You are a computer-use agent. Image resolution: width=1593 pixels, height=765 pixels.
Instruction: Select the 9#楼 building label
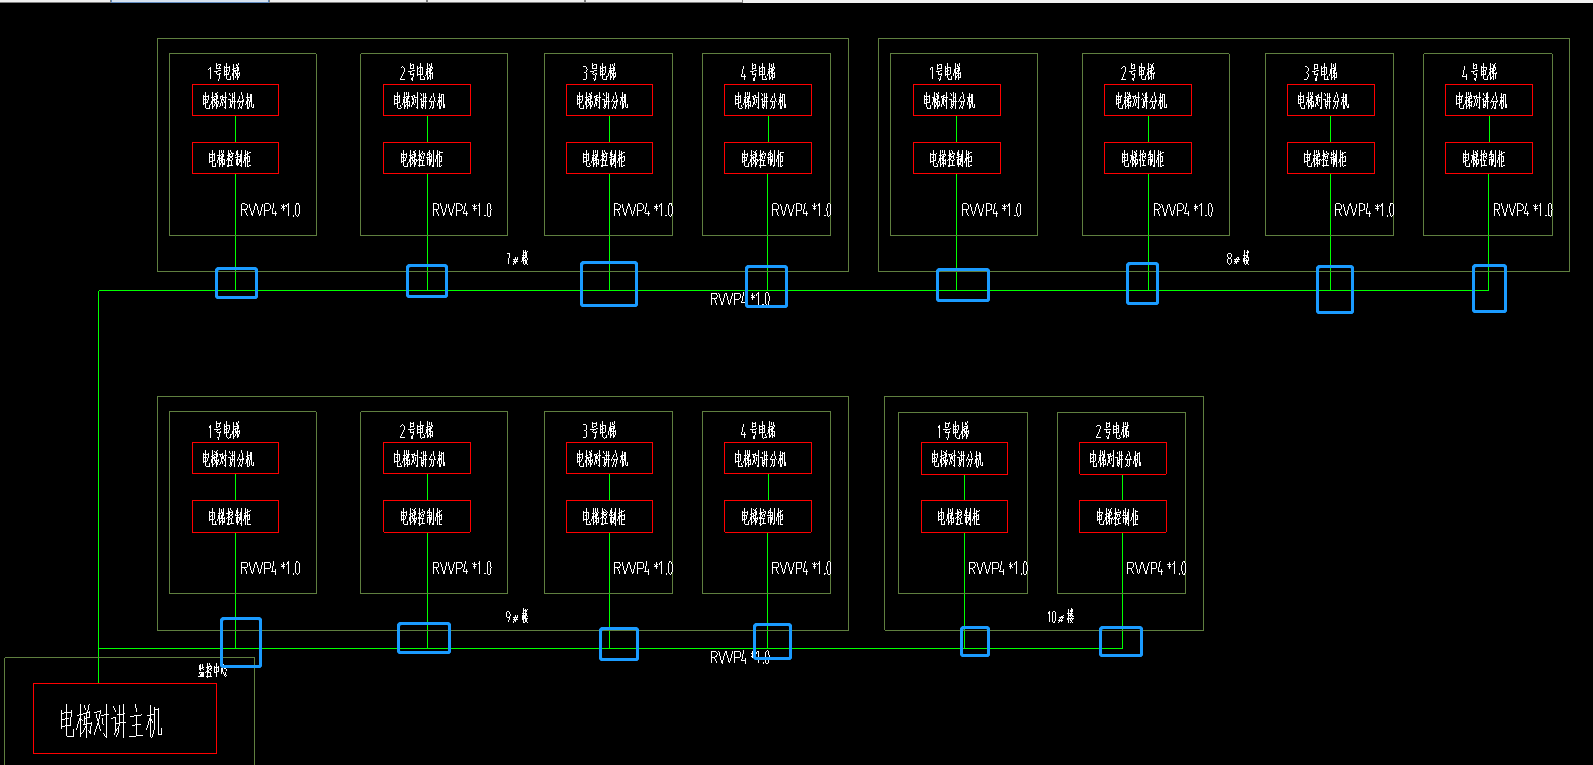pyautogui.click(x=516, y=616)
